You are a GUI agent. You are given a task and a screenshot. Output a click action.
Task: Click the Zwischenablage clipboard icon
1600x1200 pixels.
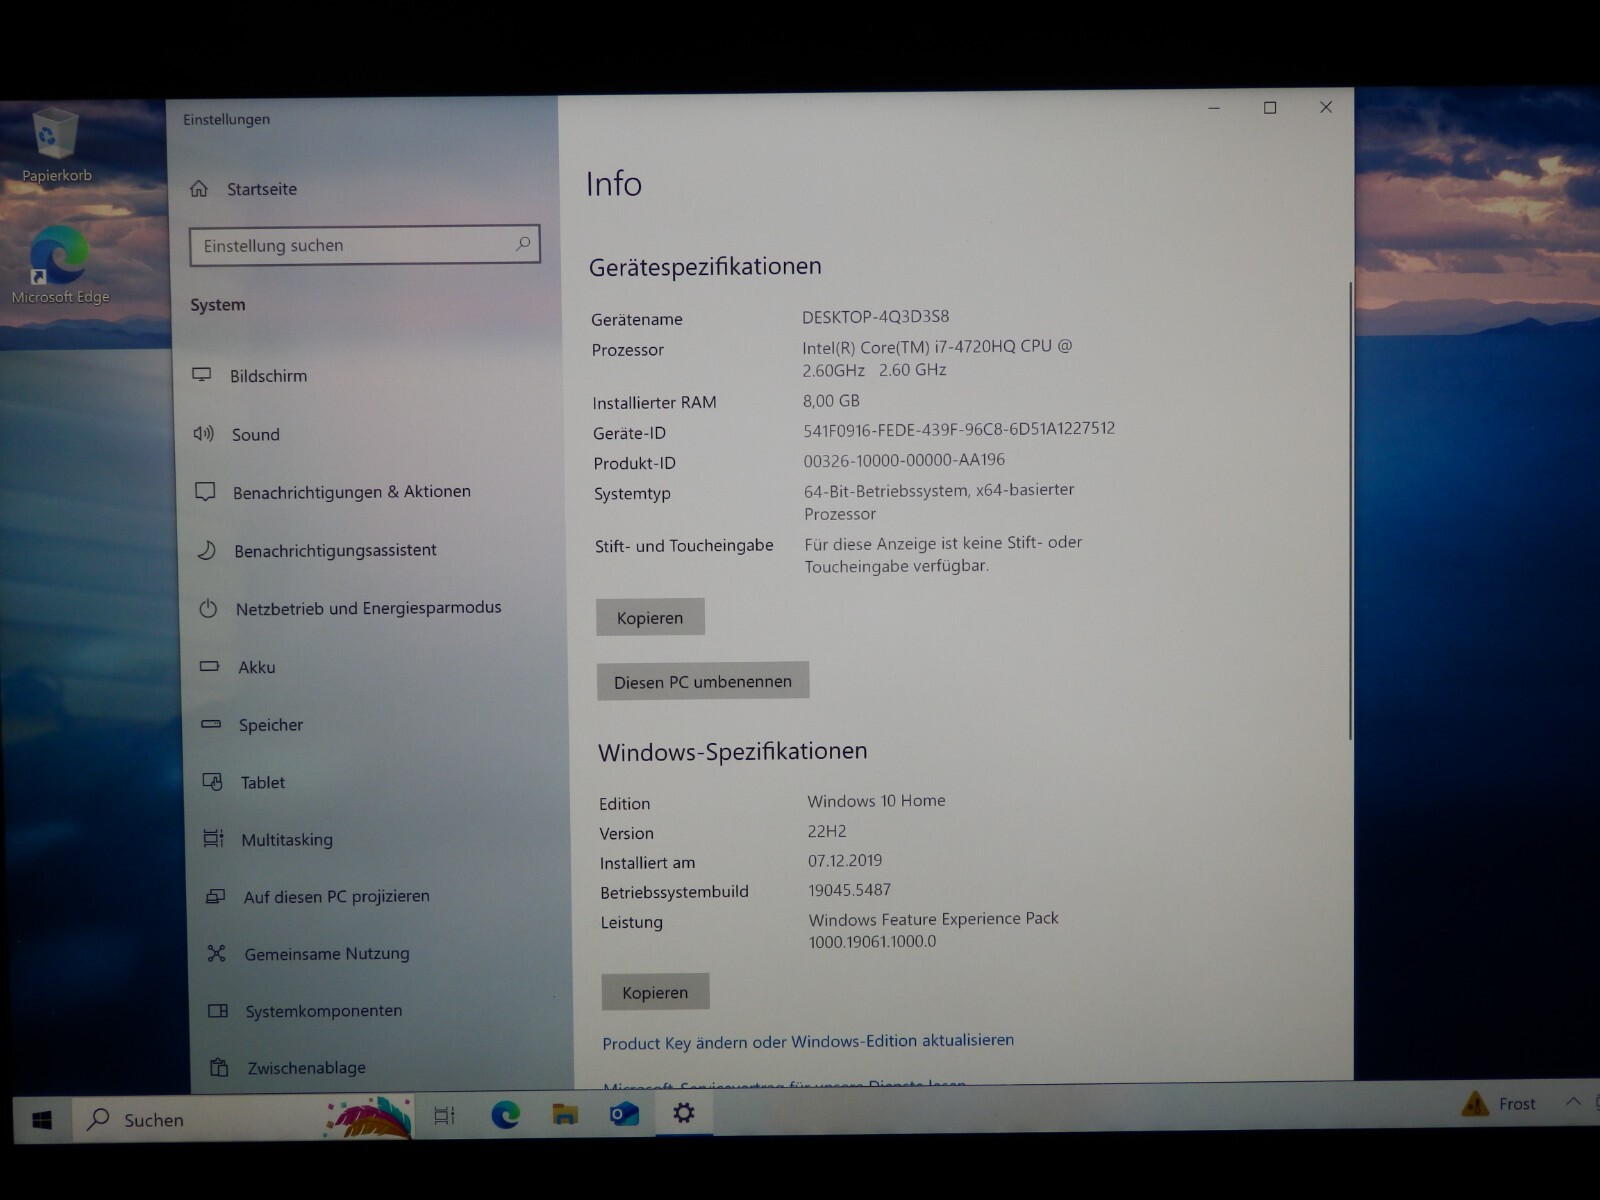click(219, 1067)
